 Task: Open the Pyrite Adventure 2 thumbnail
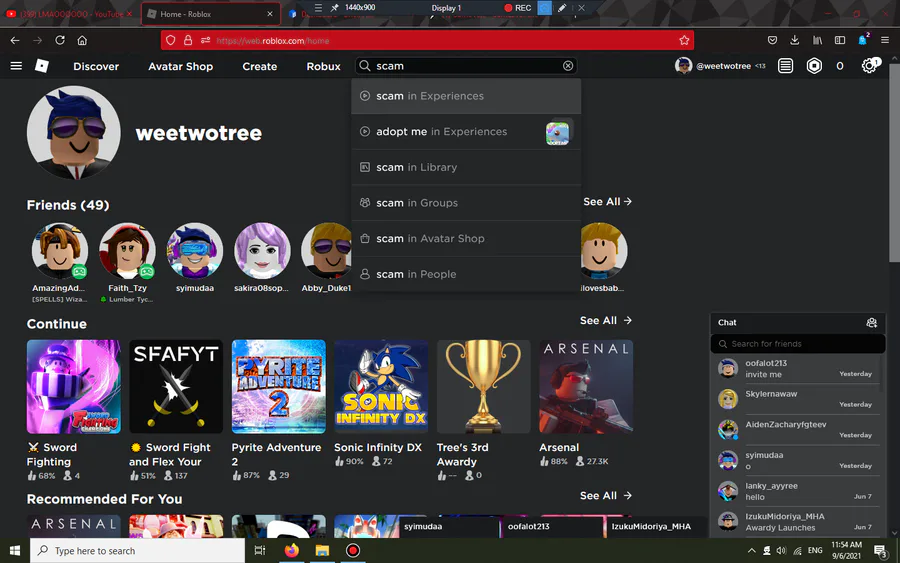(278, 386)
